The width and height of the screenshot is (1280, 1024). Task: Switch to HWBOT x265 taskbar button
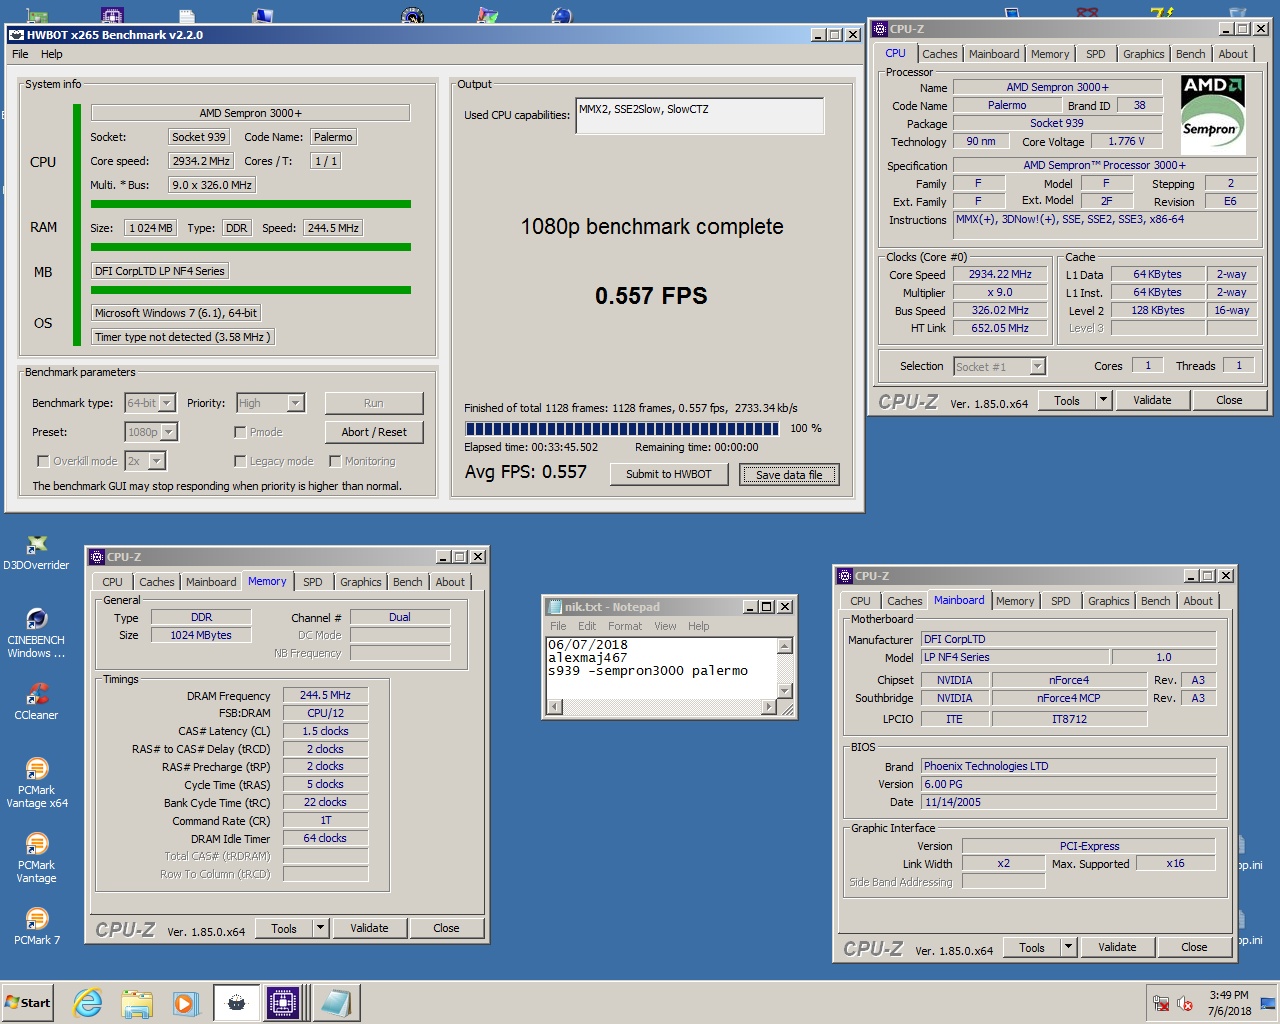(x=236, y=1003)
